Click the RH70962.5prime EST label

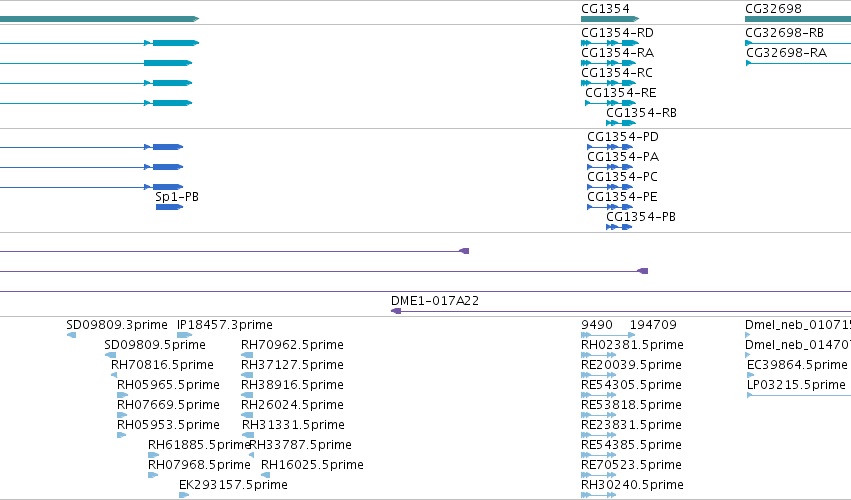pos(292,345)
